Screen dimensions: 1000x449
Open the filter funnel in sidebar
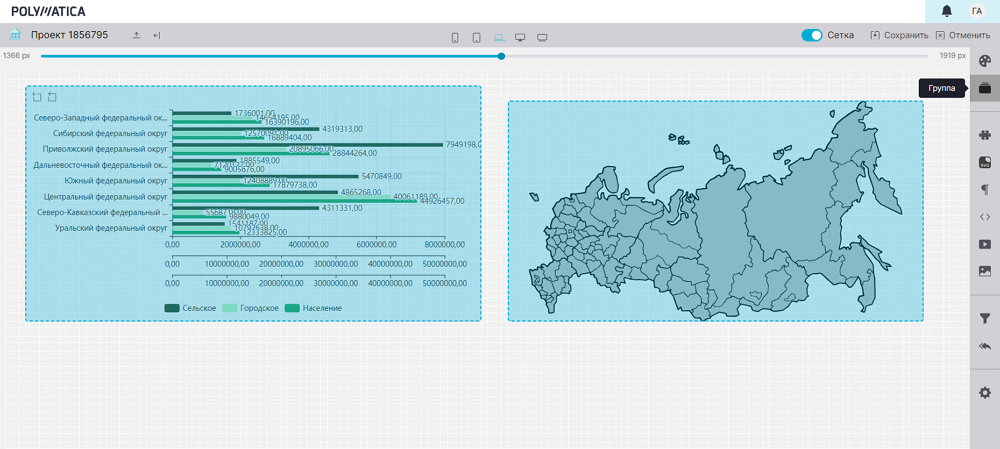click(985, 319)
